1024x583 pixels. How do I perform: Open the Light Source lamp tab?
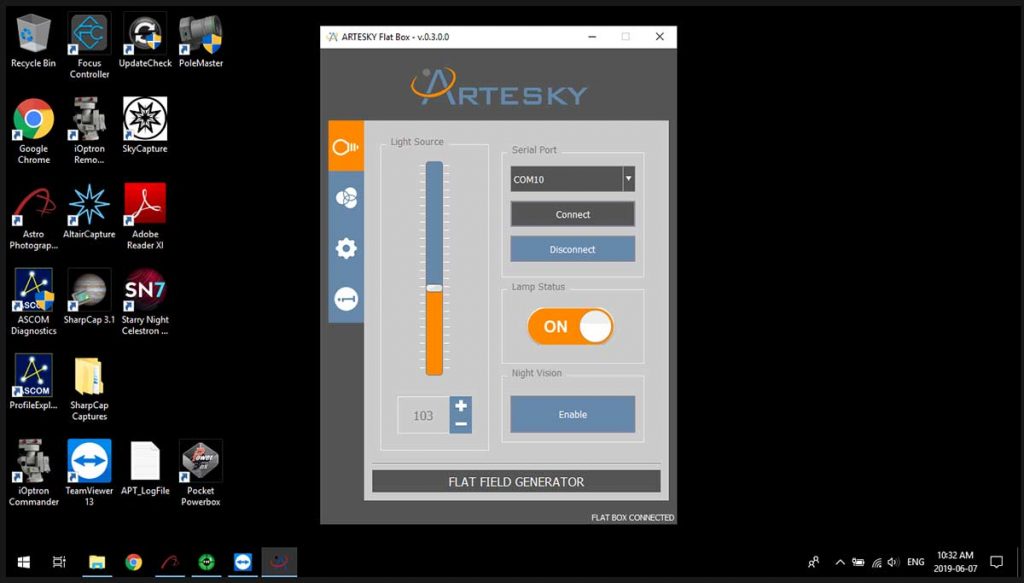tap(346, 147)
